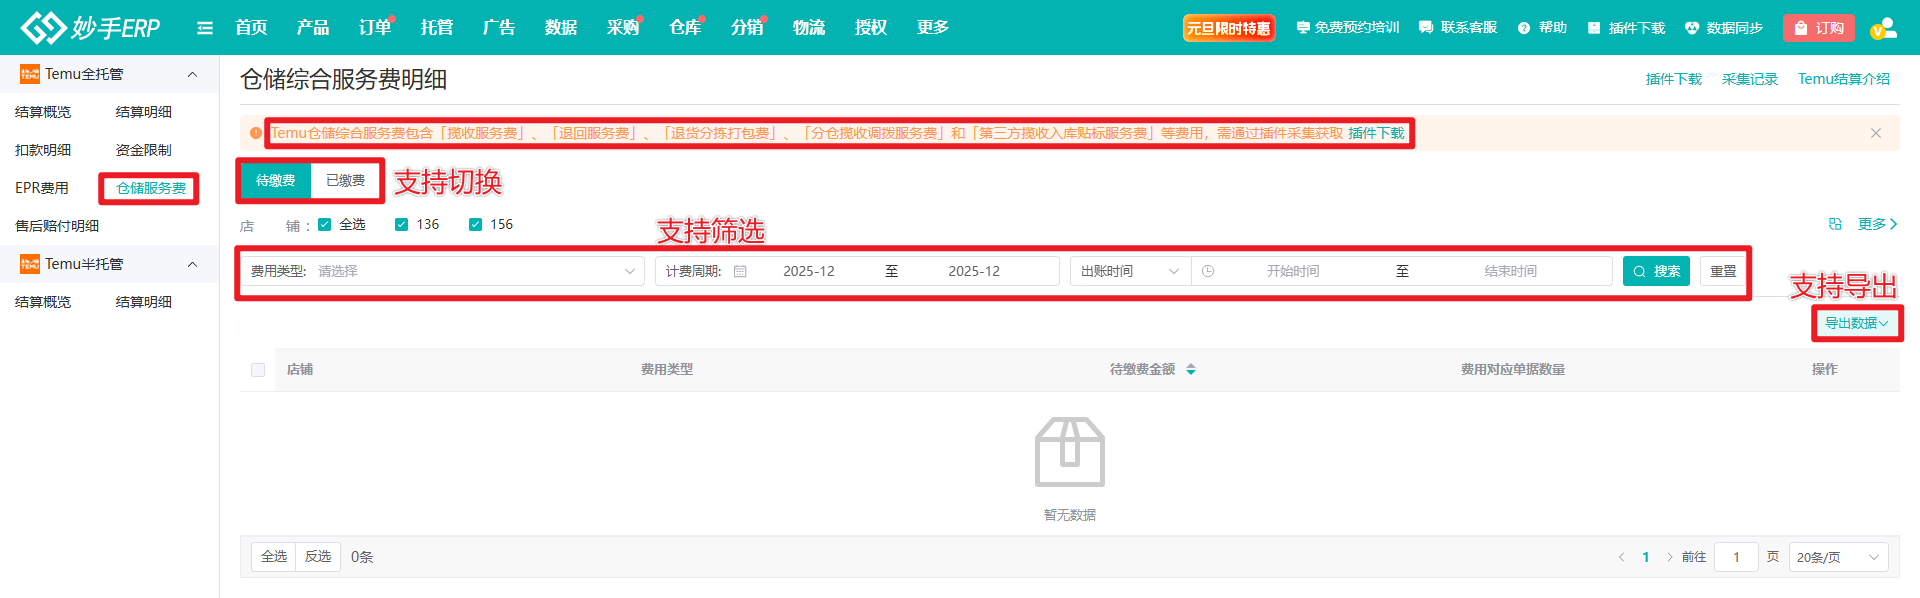Image resolution: width=1920 pixels, height=598 pixels.
Task: Click the Temu半托管 sidebar icon
Action: [30, 264]
